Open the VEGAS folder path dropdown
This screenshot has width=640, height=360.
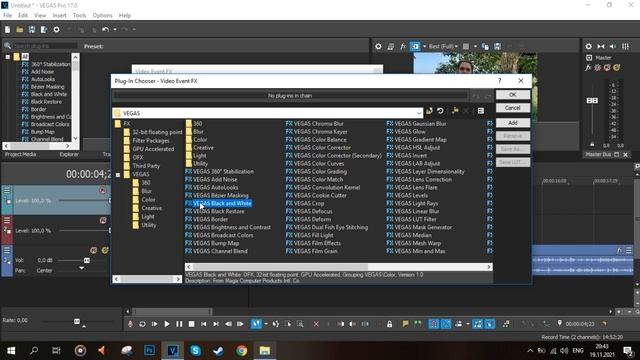(x=419, y=113)
